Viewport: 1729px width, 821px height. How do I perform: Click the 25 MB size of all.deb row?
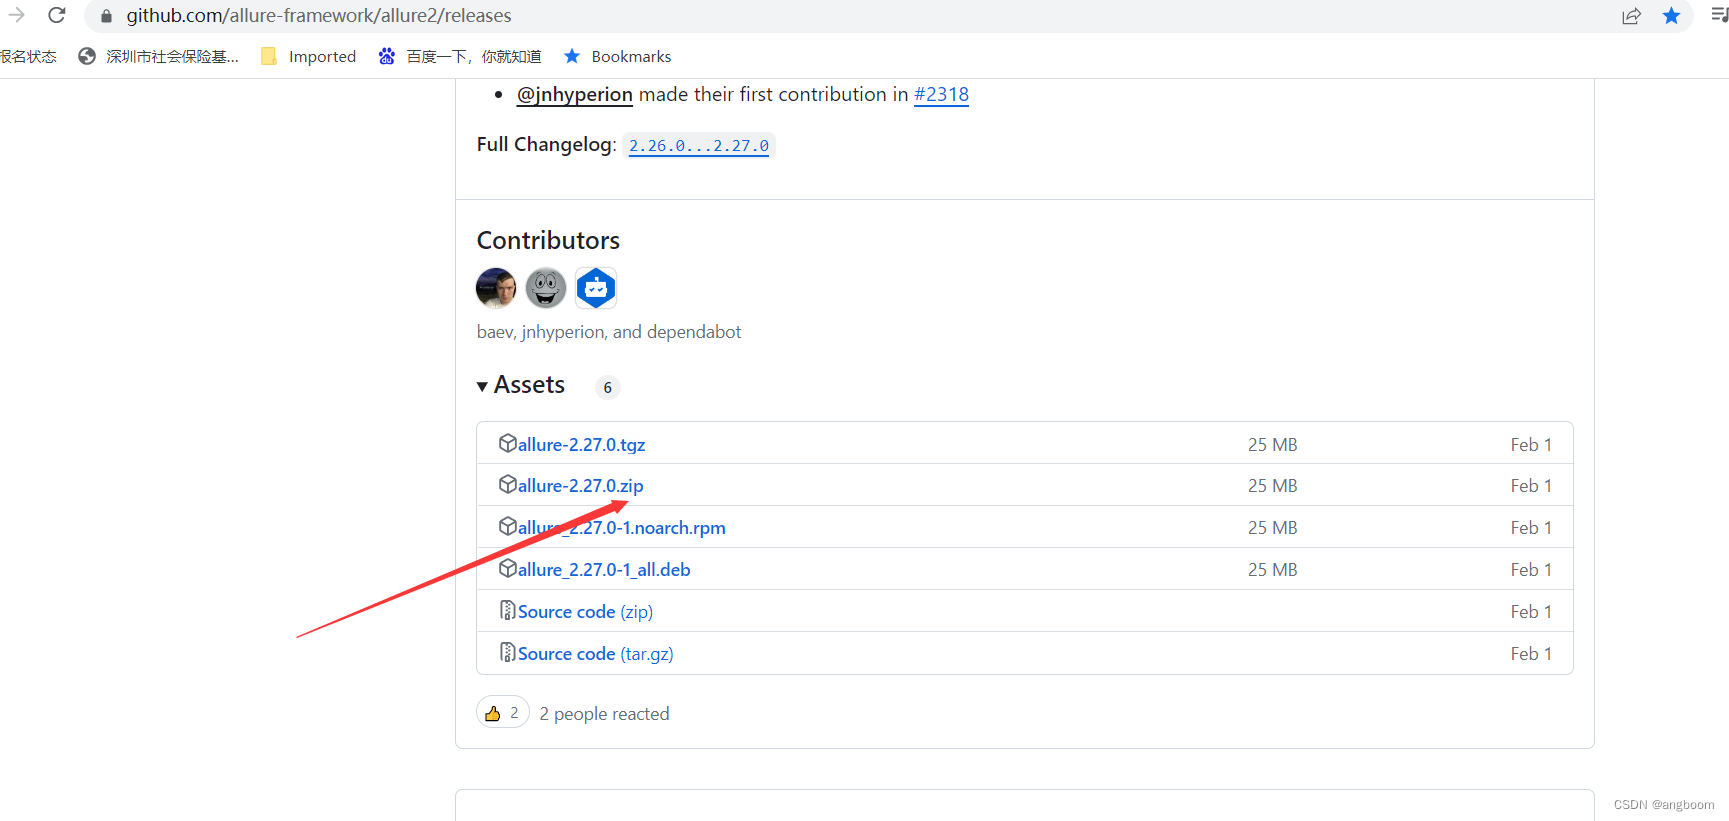tap(1272, 569)
